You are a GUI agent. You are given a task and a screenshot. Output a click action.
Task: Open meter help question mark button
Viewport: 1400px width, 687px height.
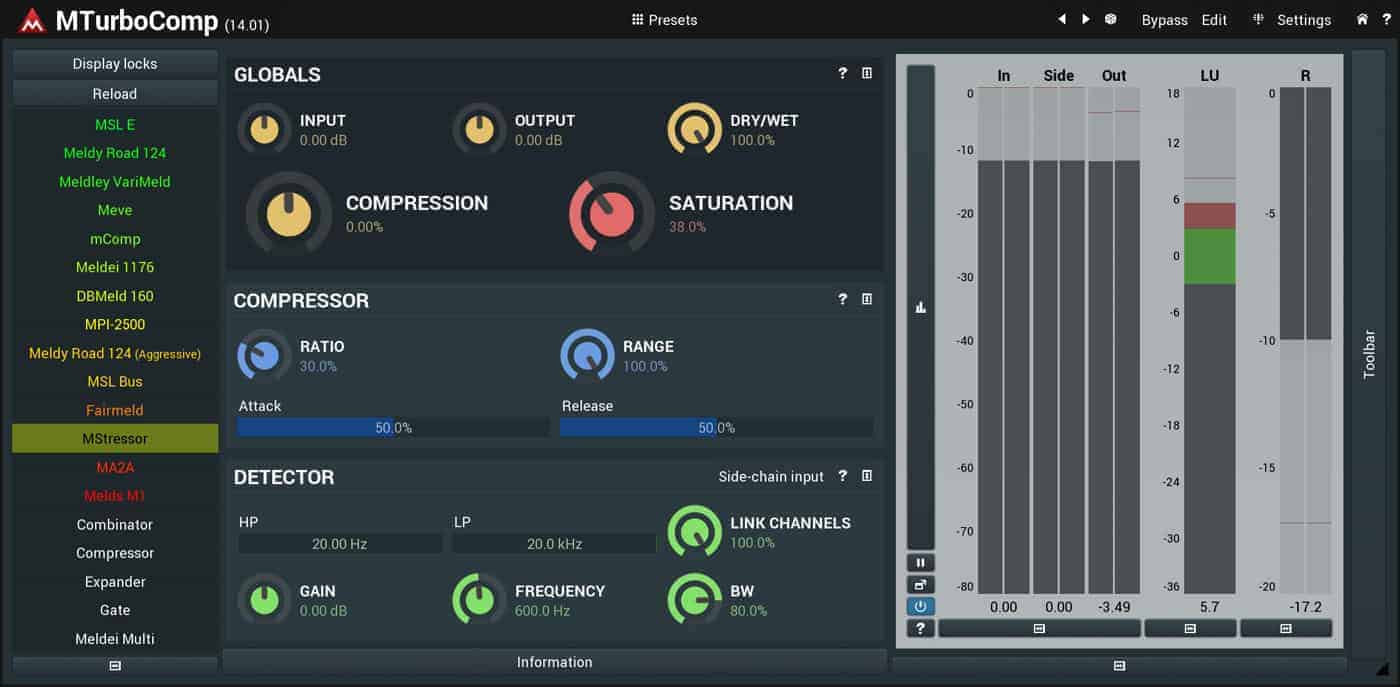920,628
